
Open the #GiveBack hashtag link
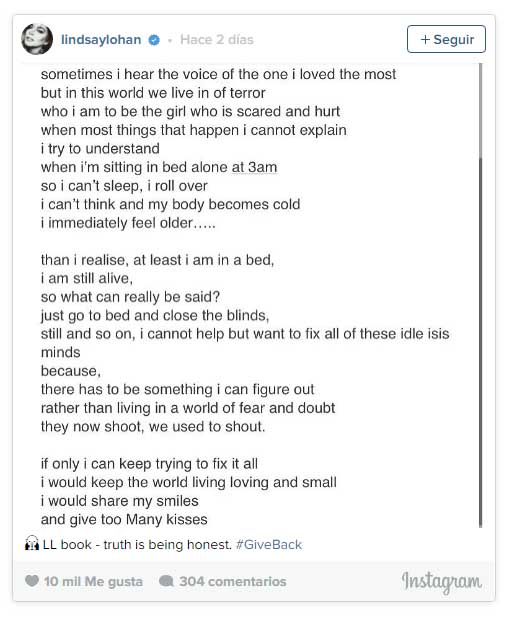click(269, 544)
